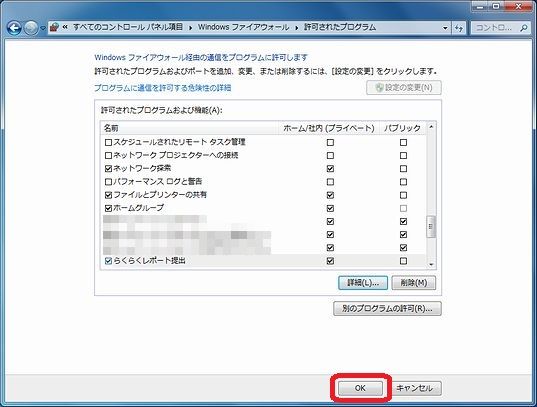This screenshot has height=407, width=537.
Task: Go to Windows ファイアウォール breadcrumb
Action: click(x=243, y=27)
